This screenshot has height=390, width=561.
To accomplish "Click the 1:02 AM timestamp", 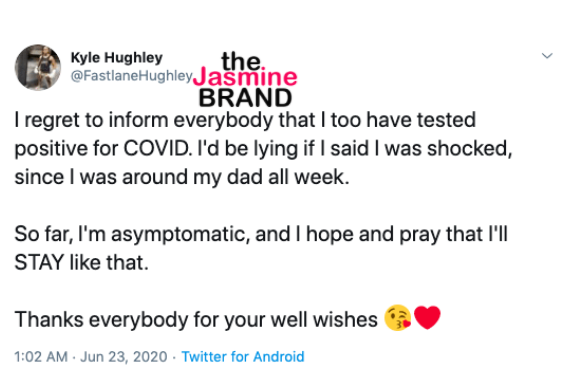I will 41,357.
